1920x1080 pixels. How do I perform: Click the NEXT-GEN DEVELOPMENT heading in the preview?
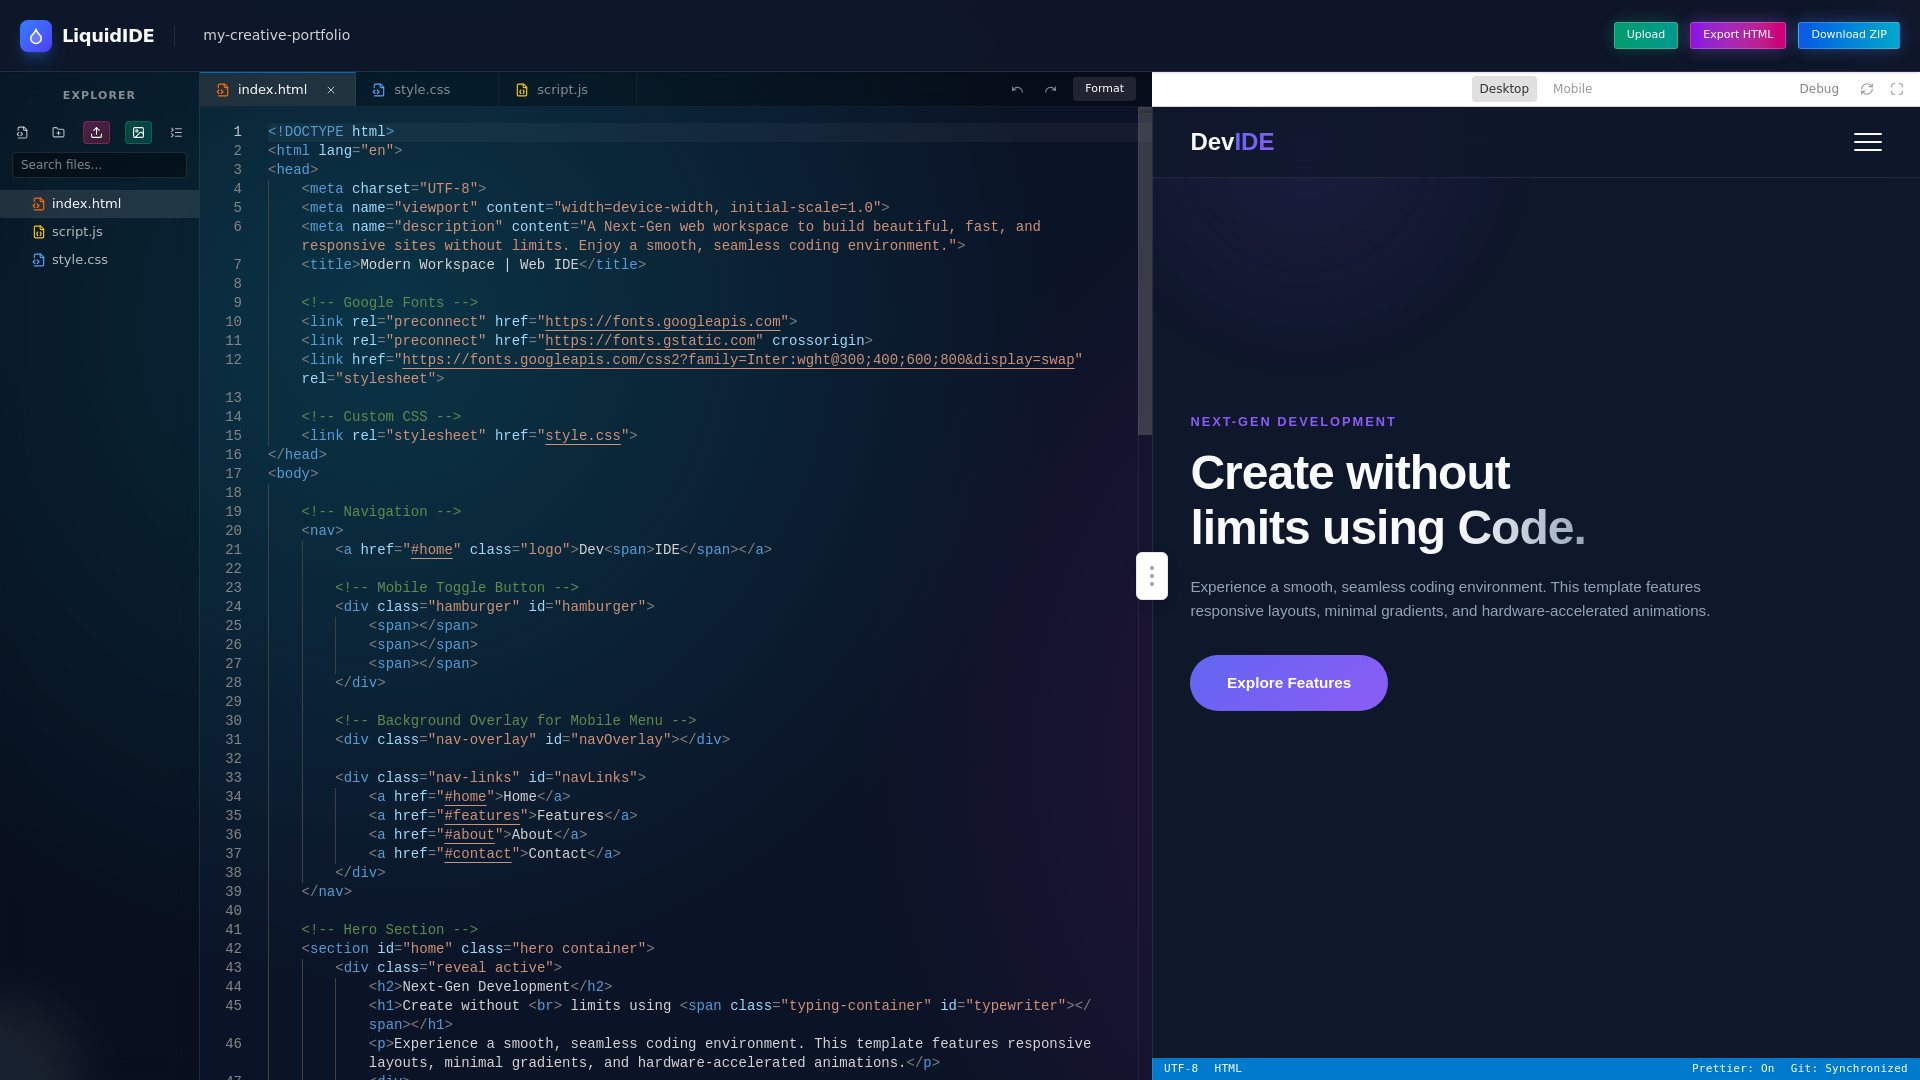1293,422
